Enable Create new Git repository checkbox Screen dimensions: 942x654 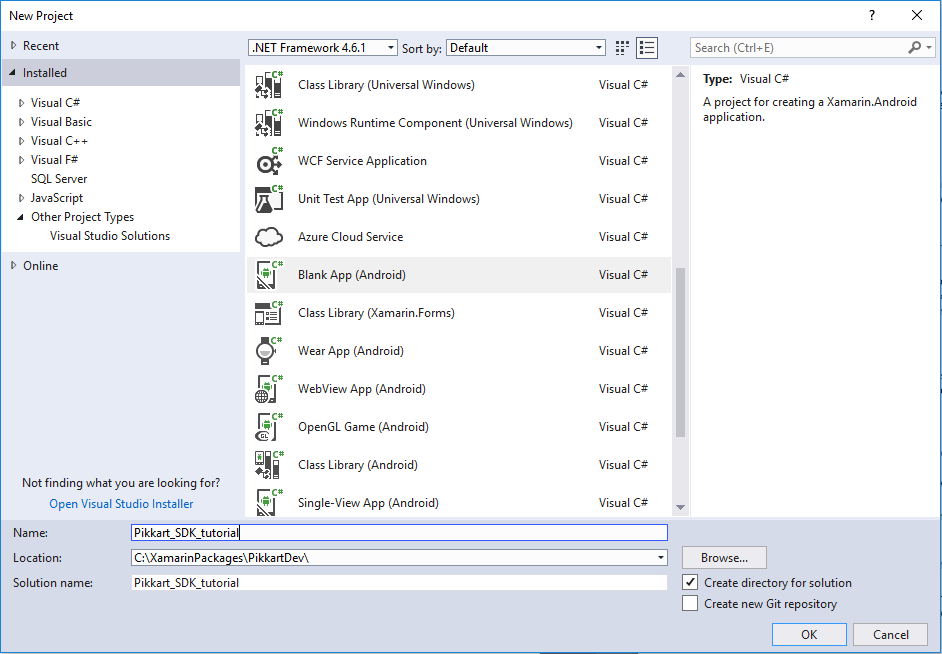point(690,604)
